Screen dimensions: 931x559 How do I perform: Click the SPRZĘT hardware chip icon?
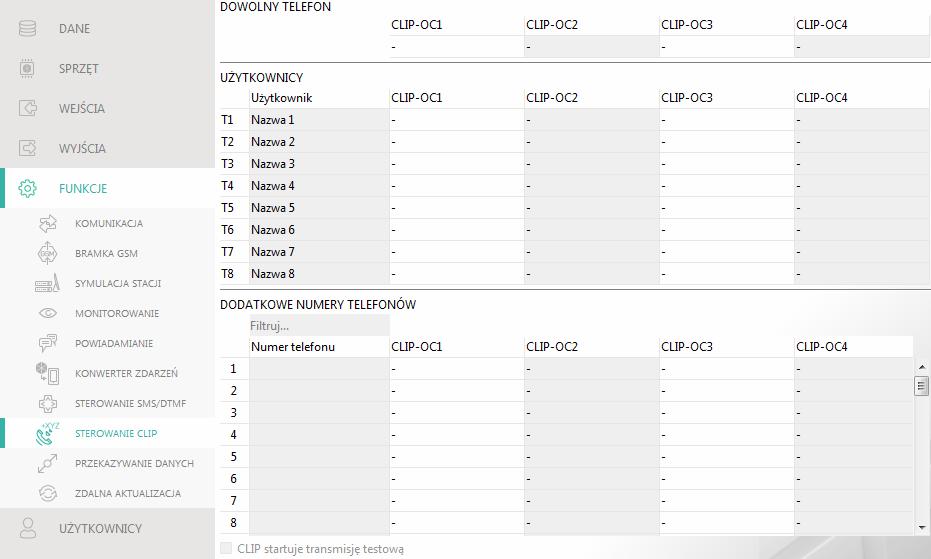coord(27,68)
